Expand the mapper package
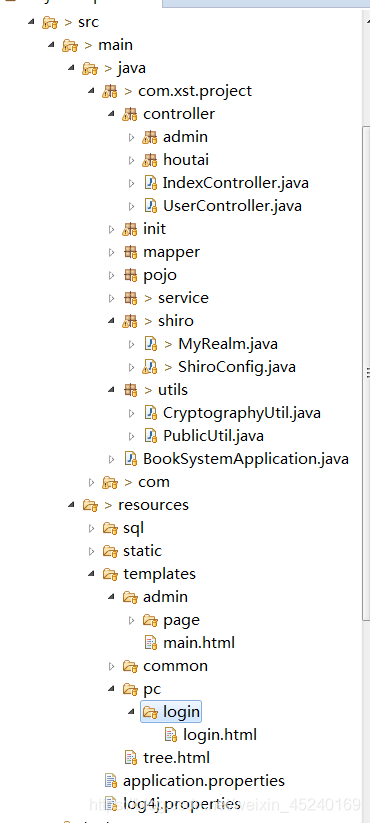 (111, 252)
